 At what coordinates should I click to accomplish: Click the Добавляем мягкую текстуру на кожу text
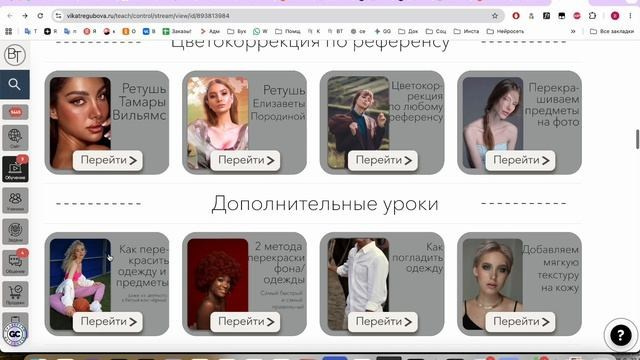pyautogui.click(x=551, y=269)
